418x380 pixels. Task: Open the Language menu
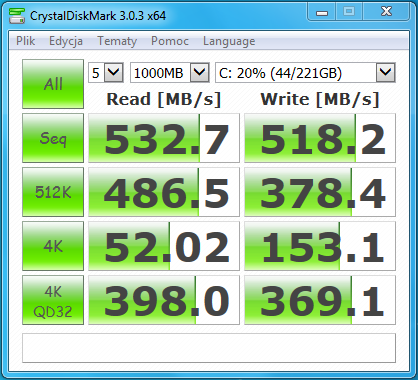[x=229, y=41]
